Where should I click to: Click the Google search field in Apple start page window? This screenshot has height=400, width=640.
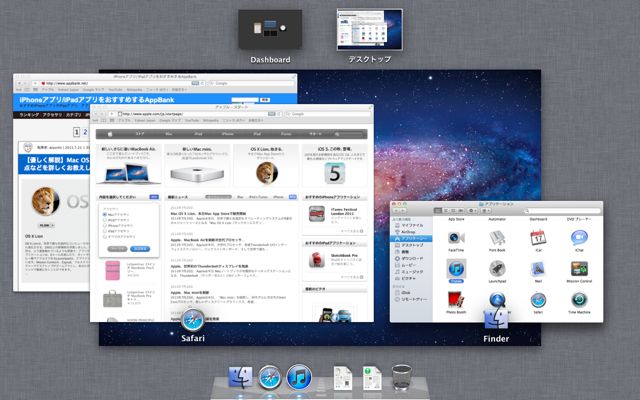click(x=328, y=114)
